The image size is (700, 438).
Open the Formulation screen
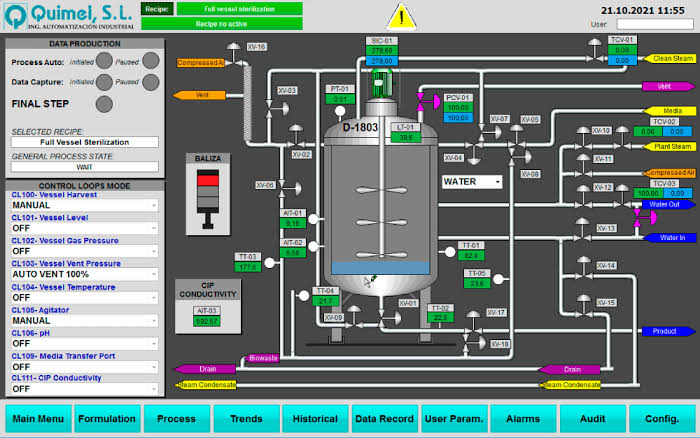107,419
